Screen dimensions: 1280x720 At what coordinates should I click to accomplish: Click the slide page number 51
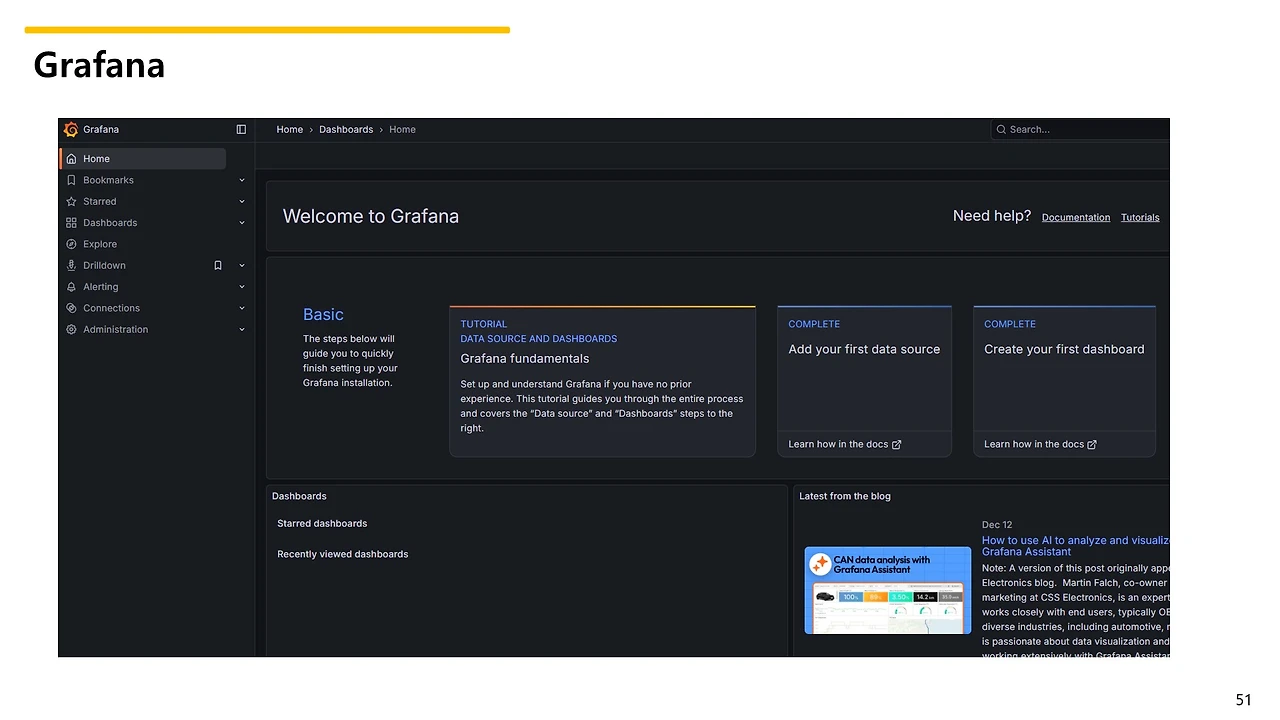1243,700
